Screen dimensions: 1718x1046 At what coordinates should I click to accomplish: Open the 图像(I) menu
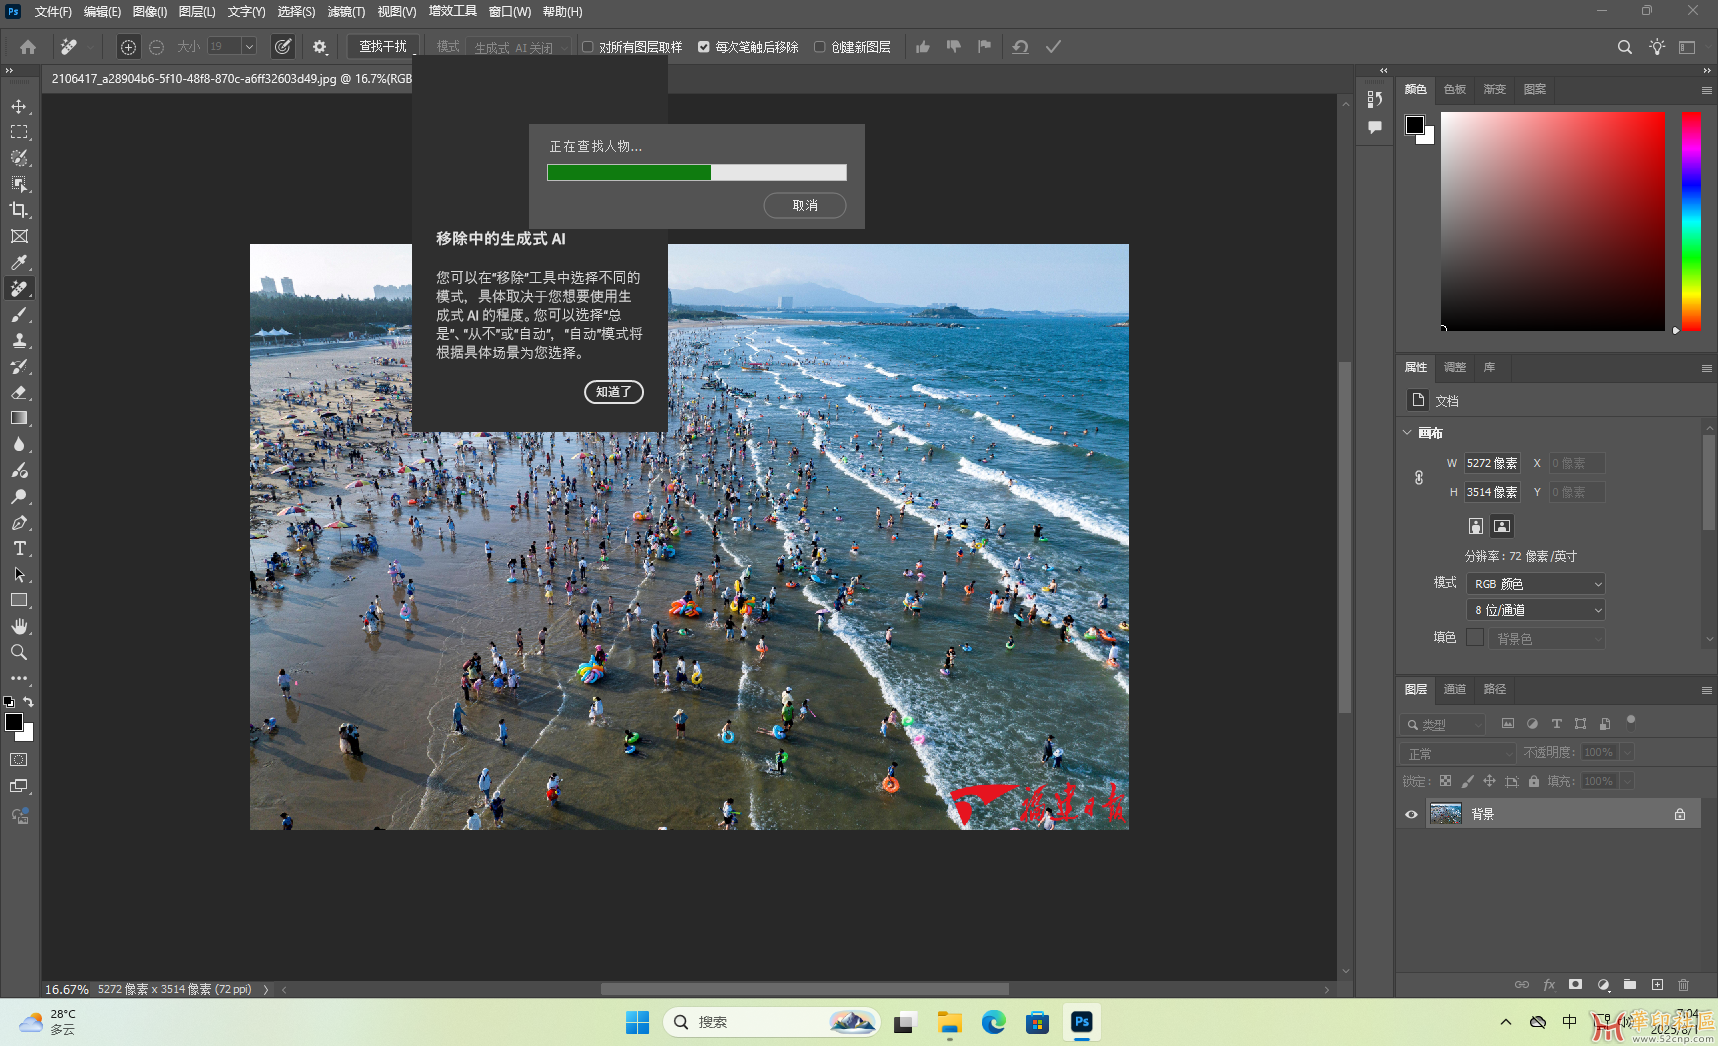[x=150, y=12]
